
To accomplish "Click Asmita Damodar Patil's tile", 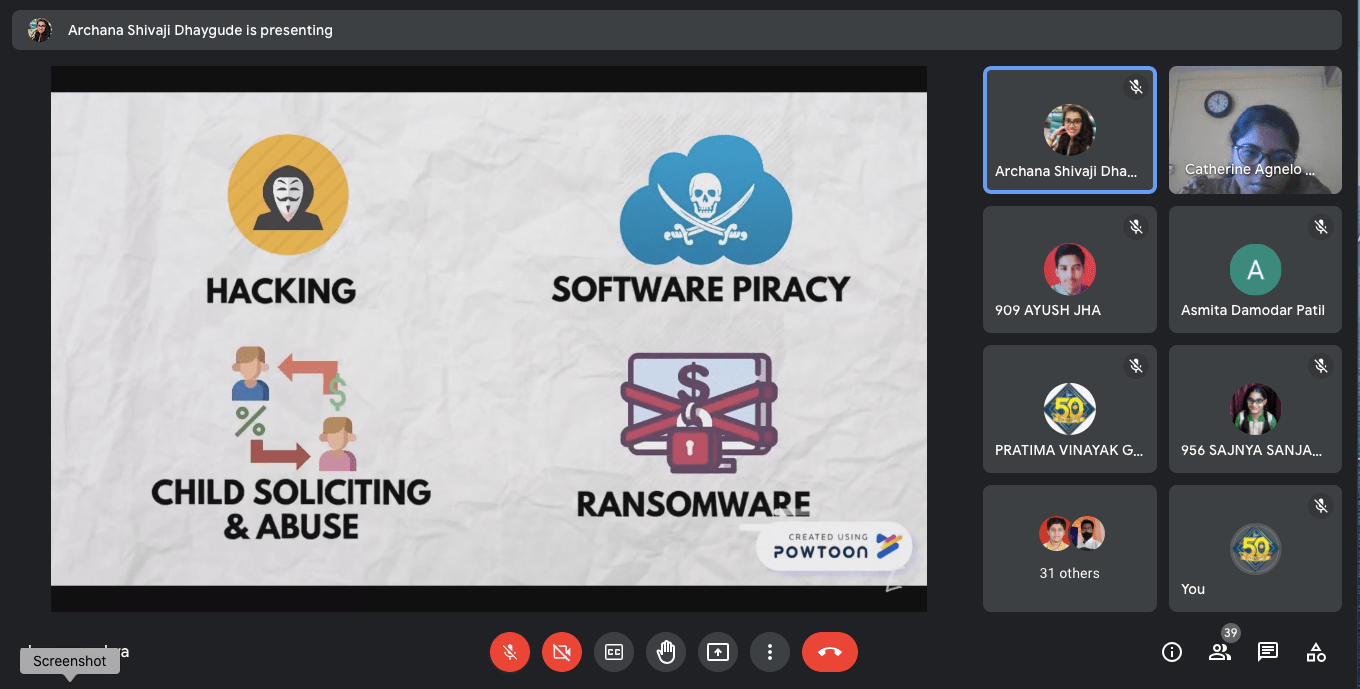I will coord(1255,270).
